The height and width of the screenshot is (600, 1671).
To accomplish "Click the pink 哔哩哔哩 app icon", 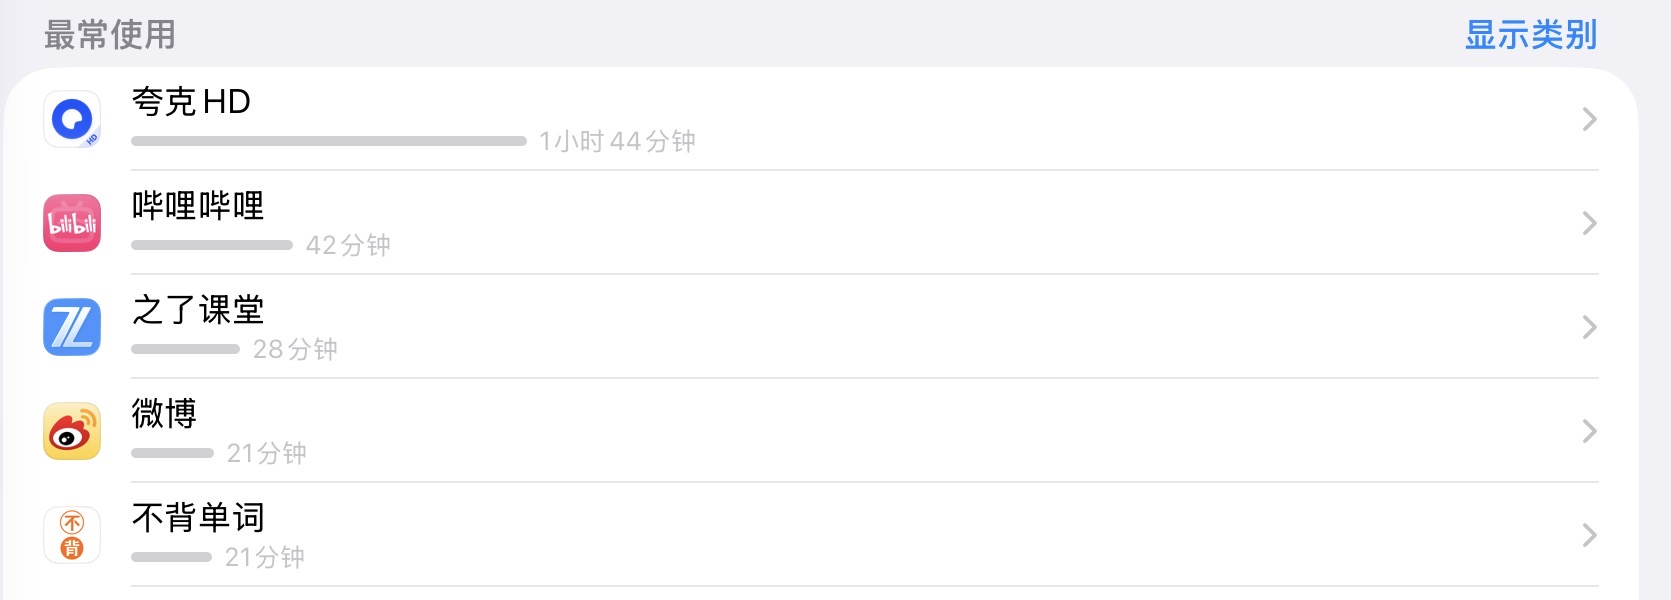I will (x=72, y=223).
